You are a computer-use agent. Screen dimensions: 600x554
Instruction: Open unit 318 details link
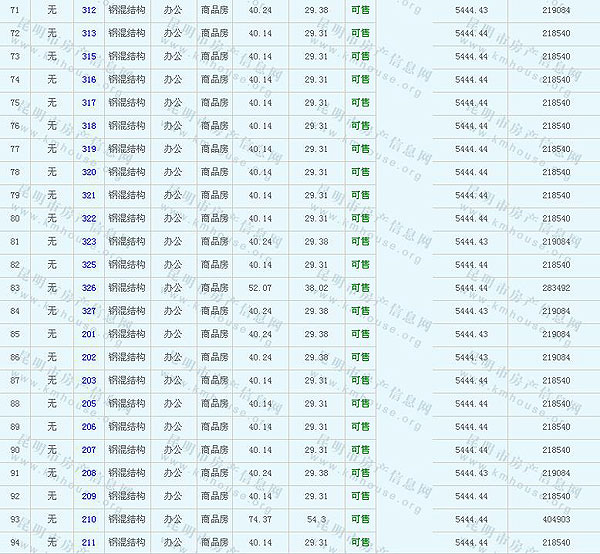89,126
